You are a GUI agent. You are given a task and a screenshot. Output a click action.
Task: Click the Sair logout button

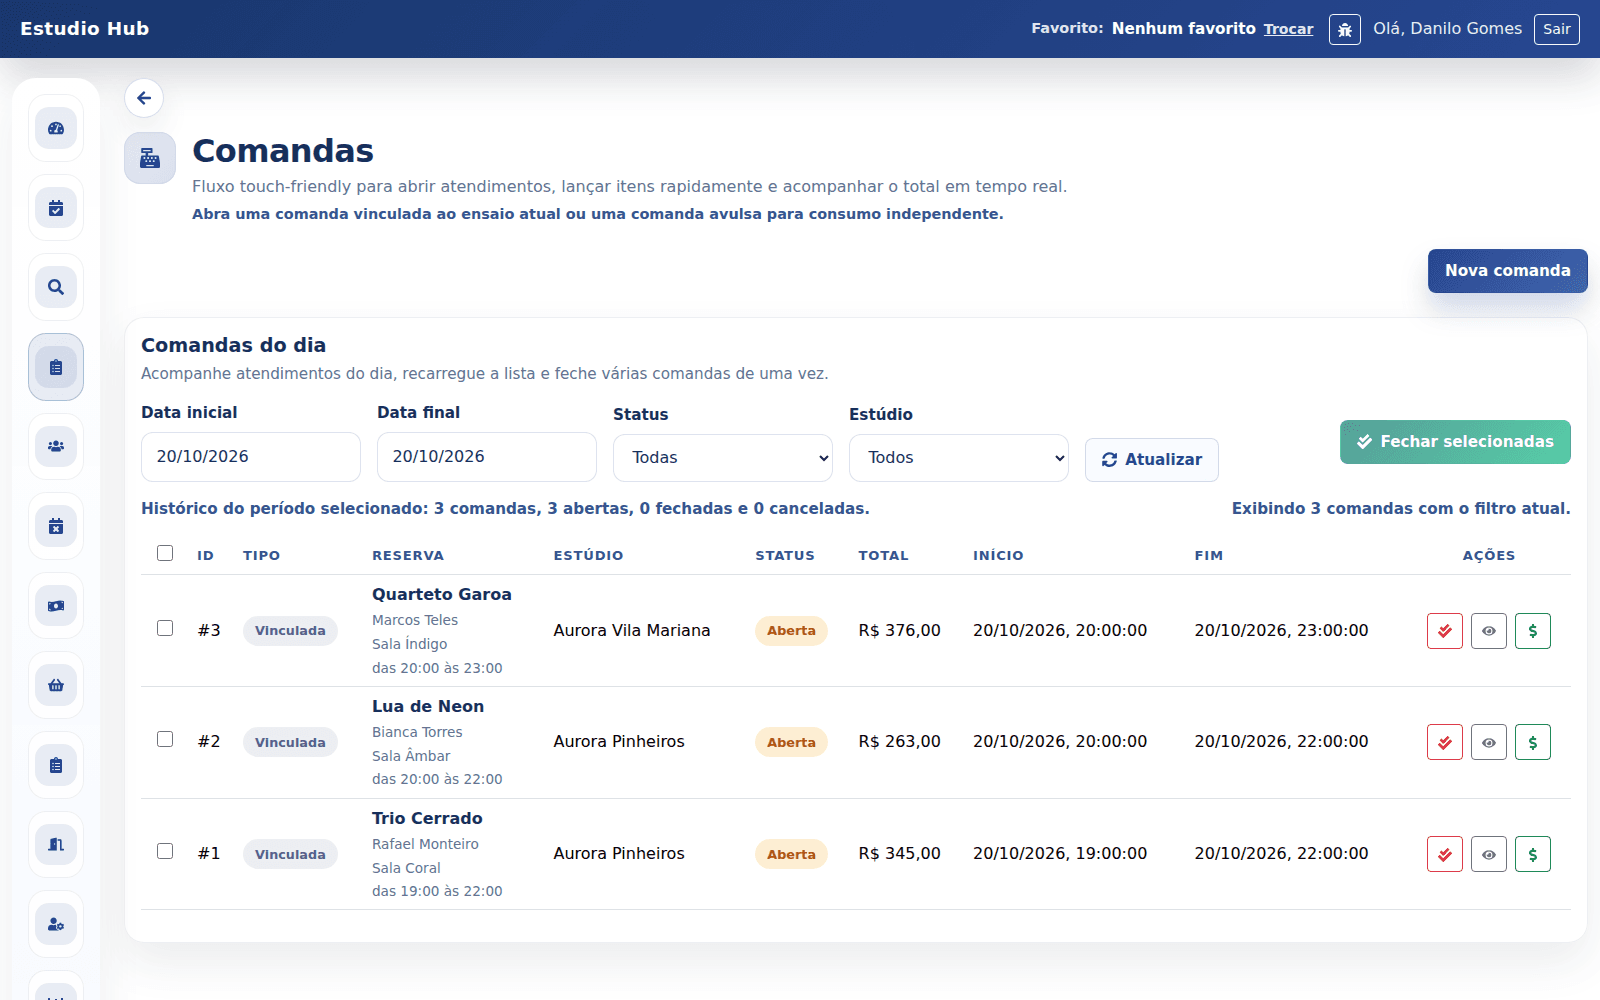pos(1556,29)
